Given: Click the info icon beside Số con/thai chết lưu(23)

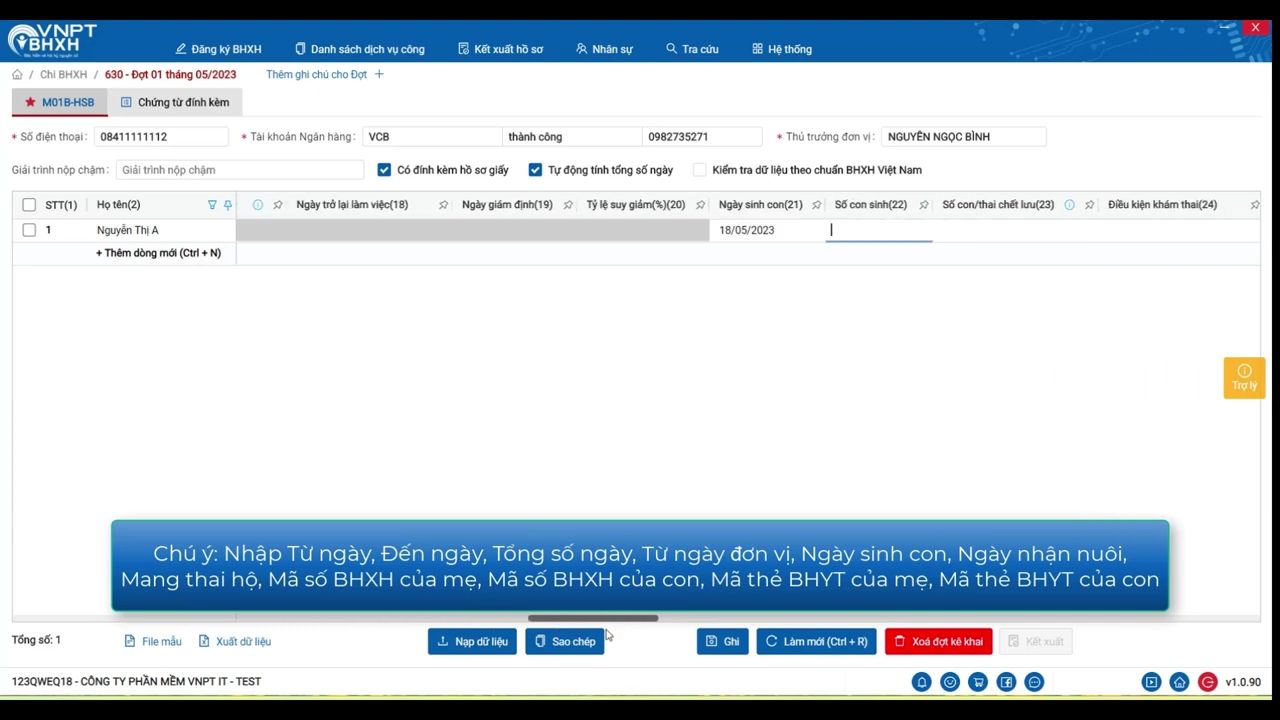Looking at the screenshot, I should click(x=1069, y=205).
